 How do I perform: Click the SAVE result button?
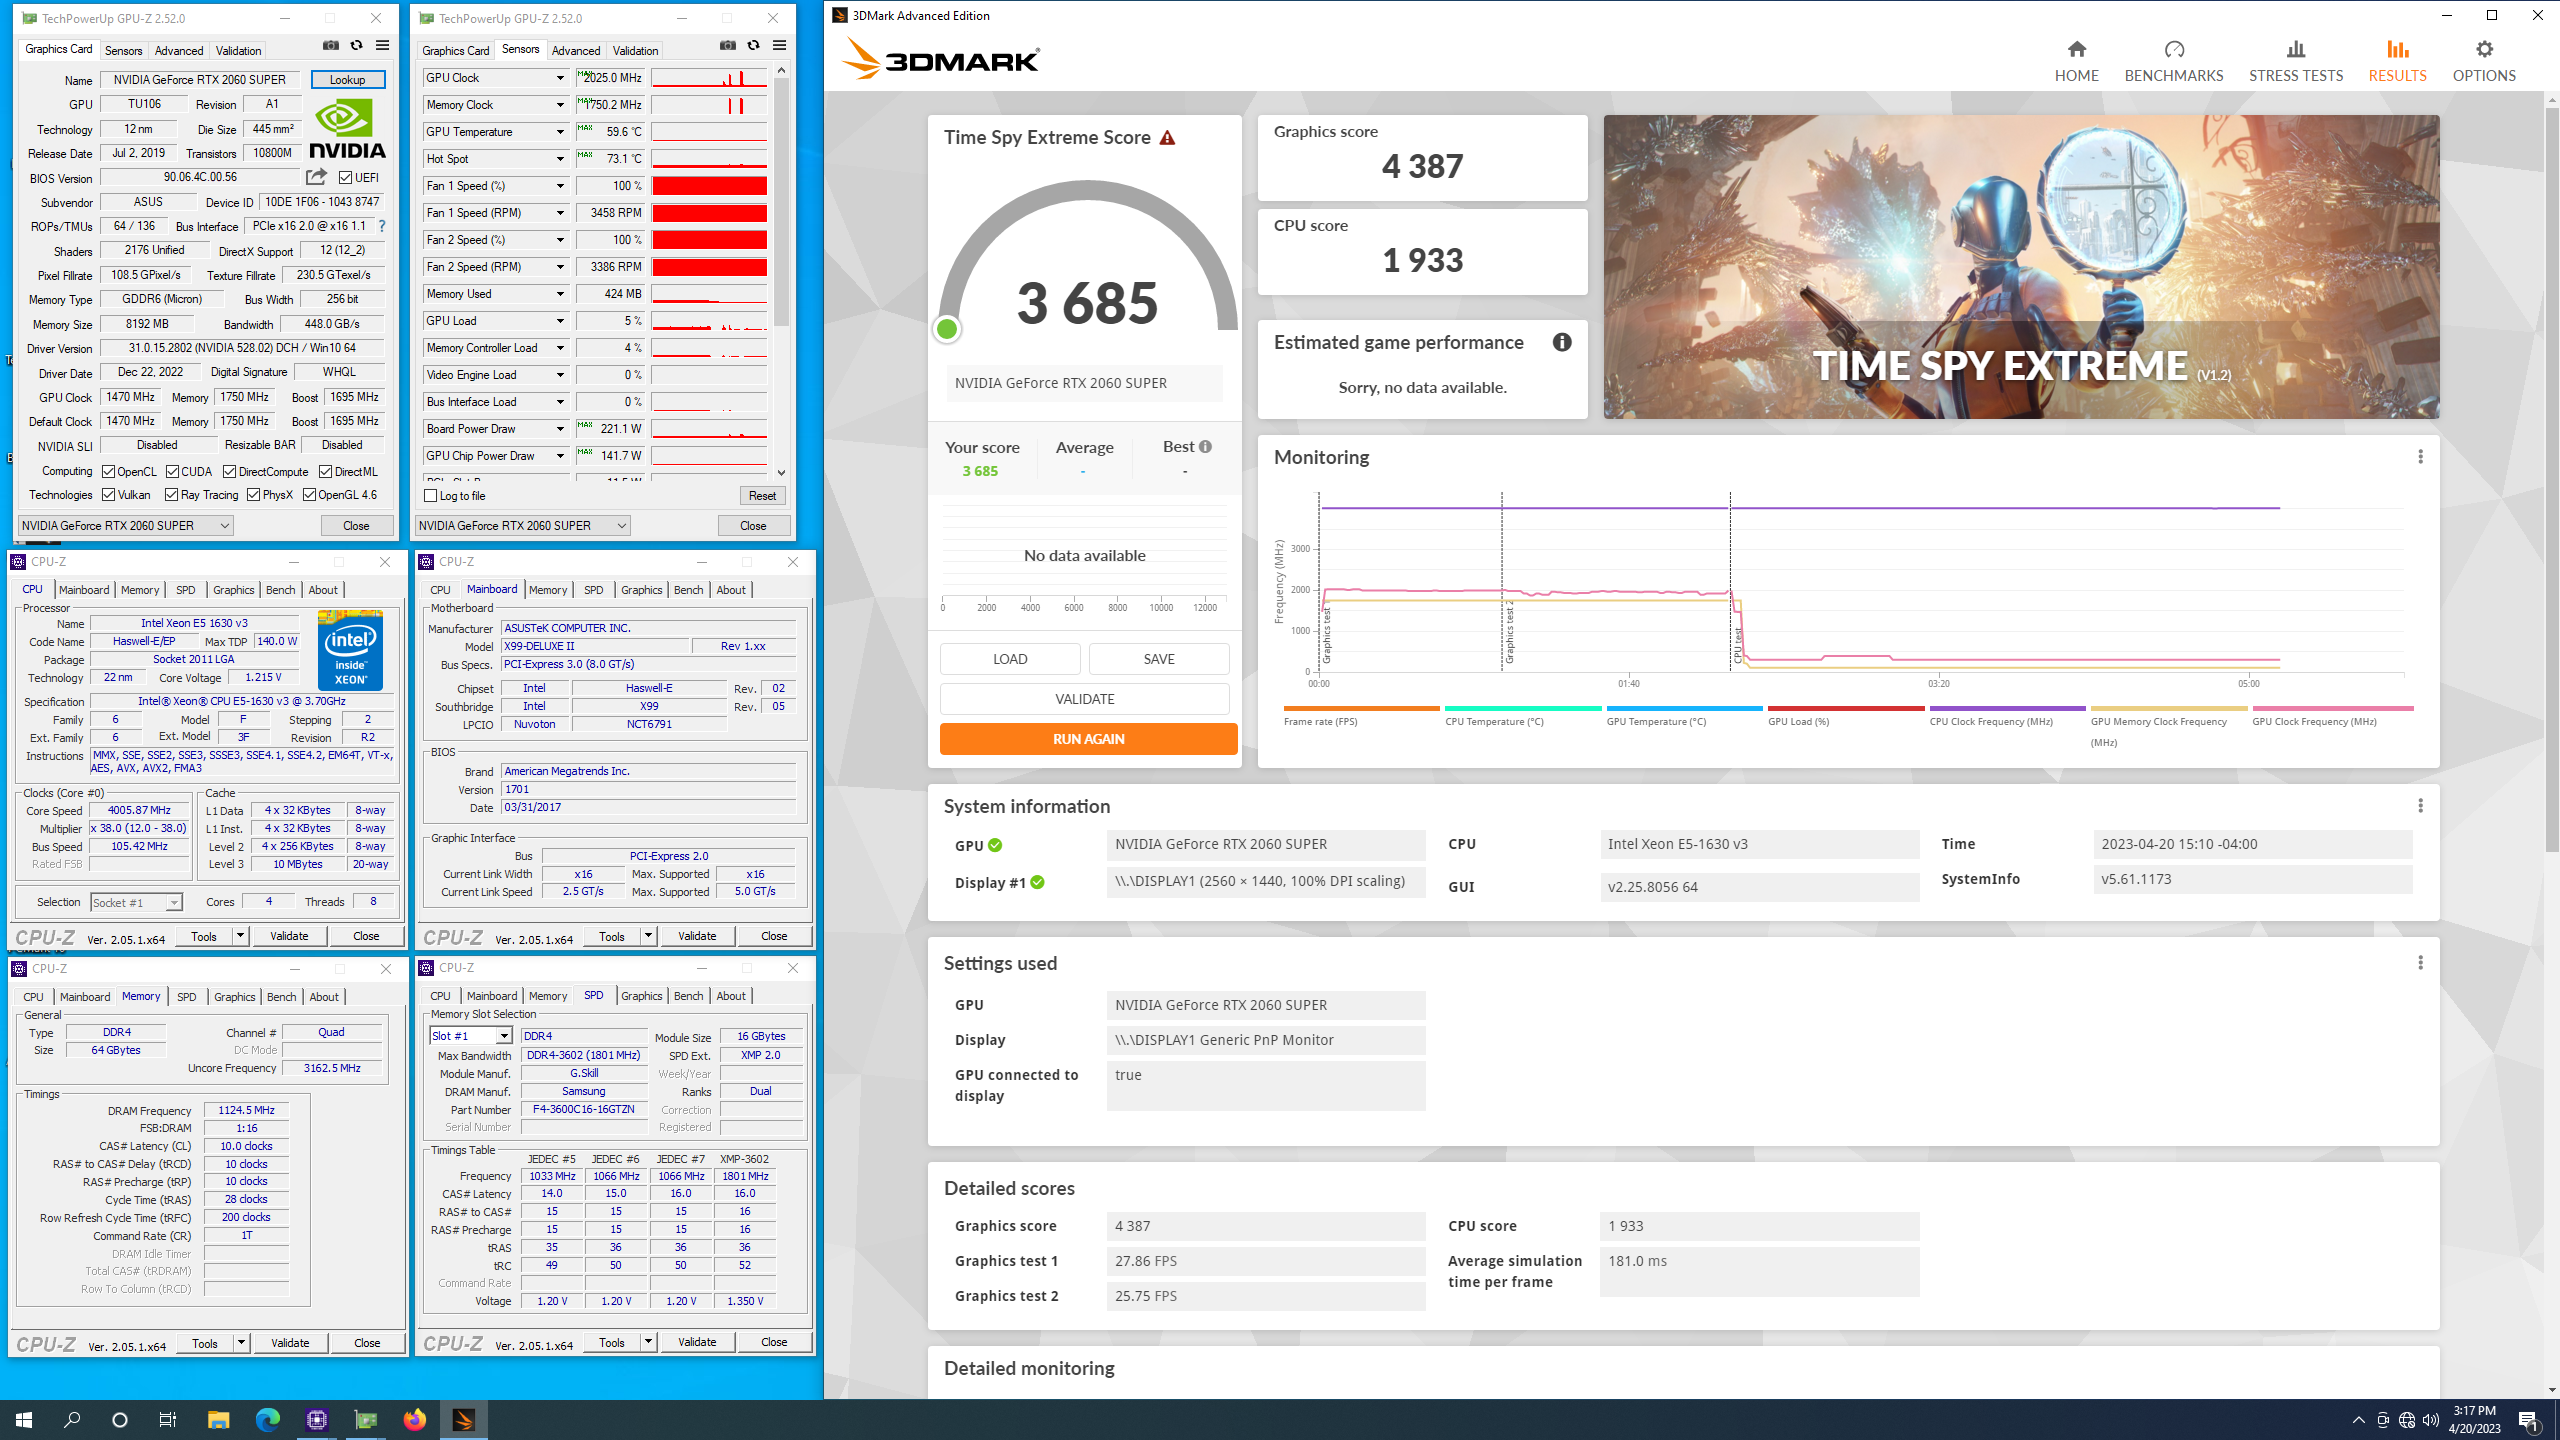(x=1159, y=659)
